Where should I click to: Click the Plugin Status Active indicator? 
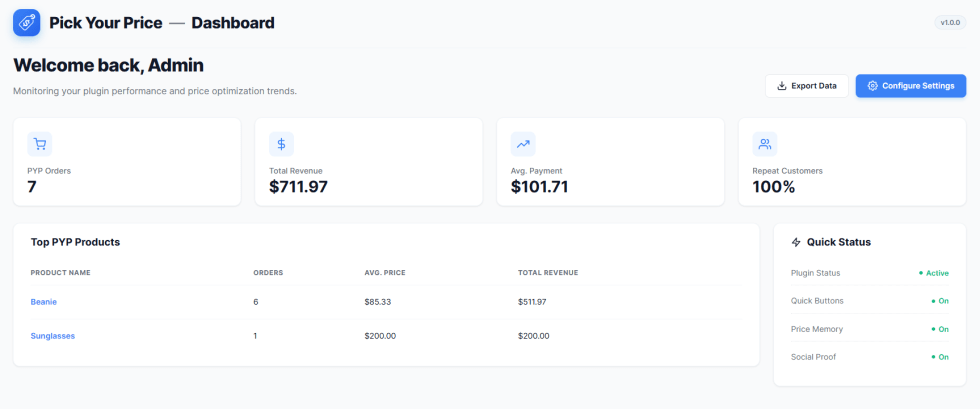pyautogui.click(x=934, y=273)
